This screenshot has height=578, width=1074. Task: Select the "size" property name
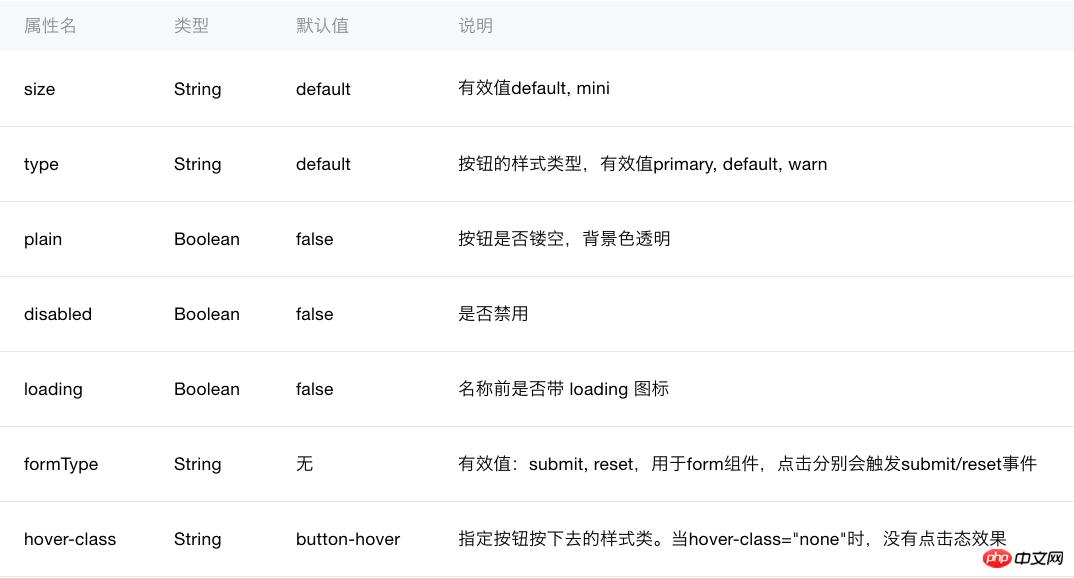(x=40, y=89)
